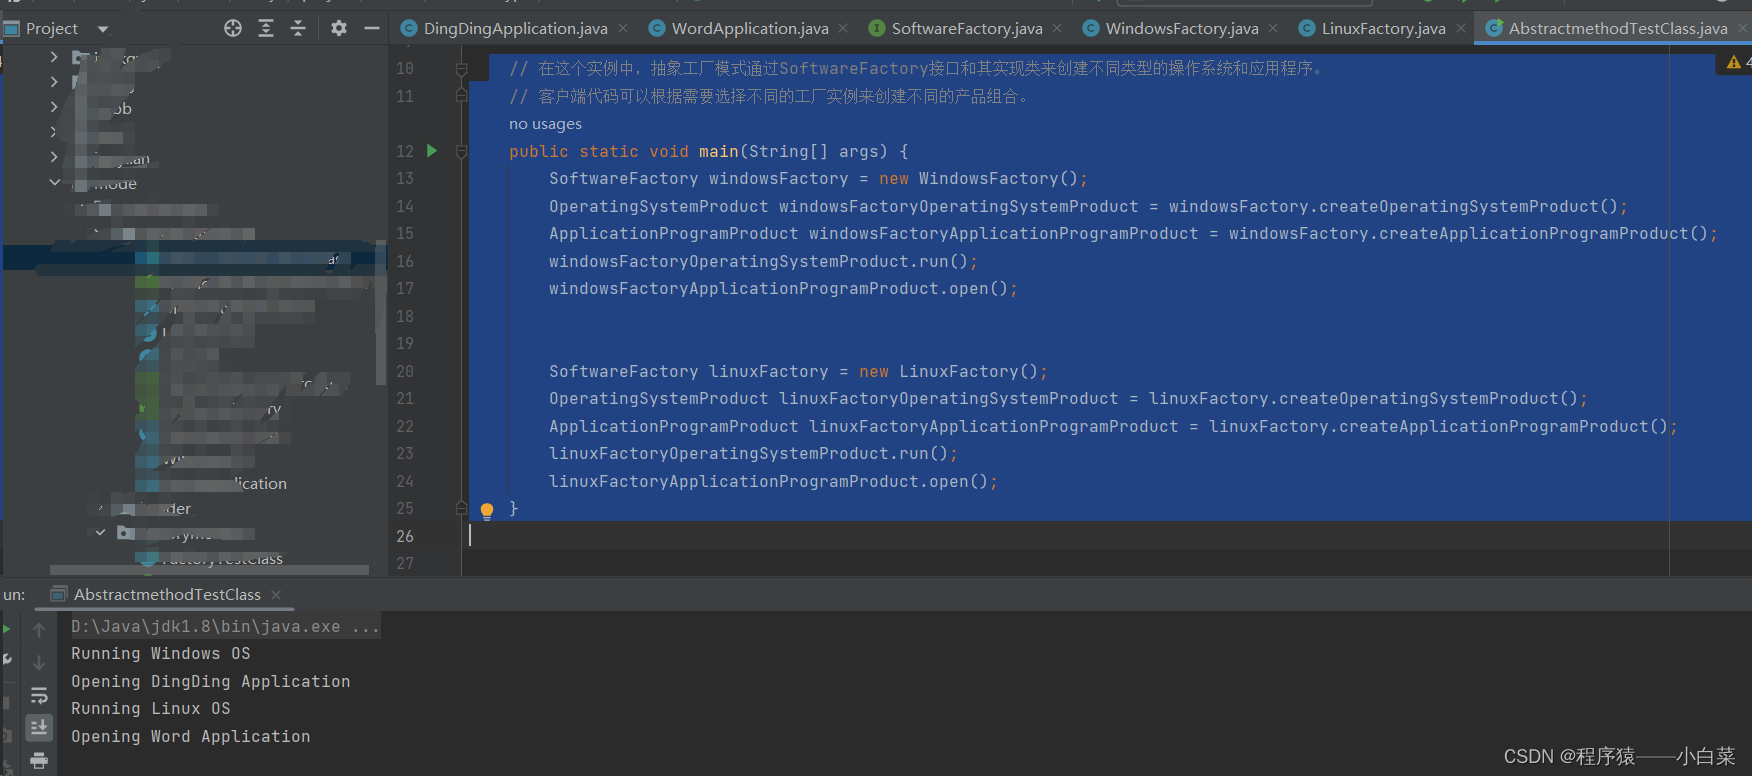Click line number 26 in the gutter
Image resolution: width=1752 pixels, height=776 pixels.
click(x=405, y=536)
